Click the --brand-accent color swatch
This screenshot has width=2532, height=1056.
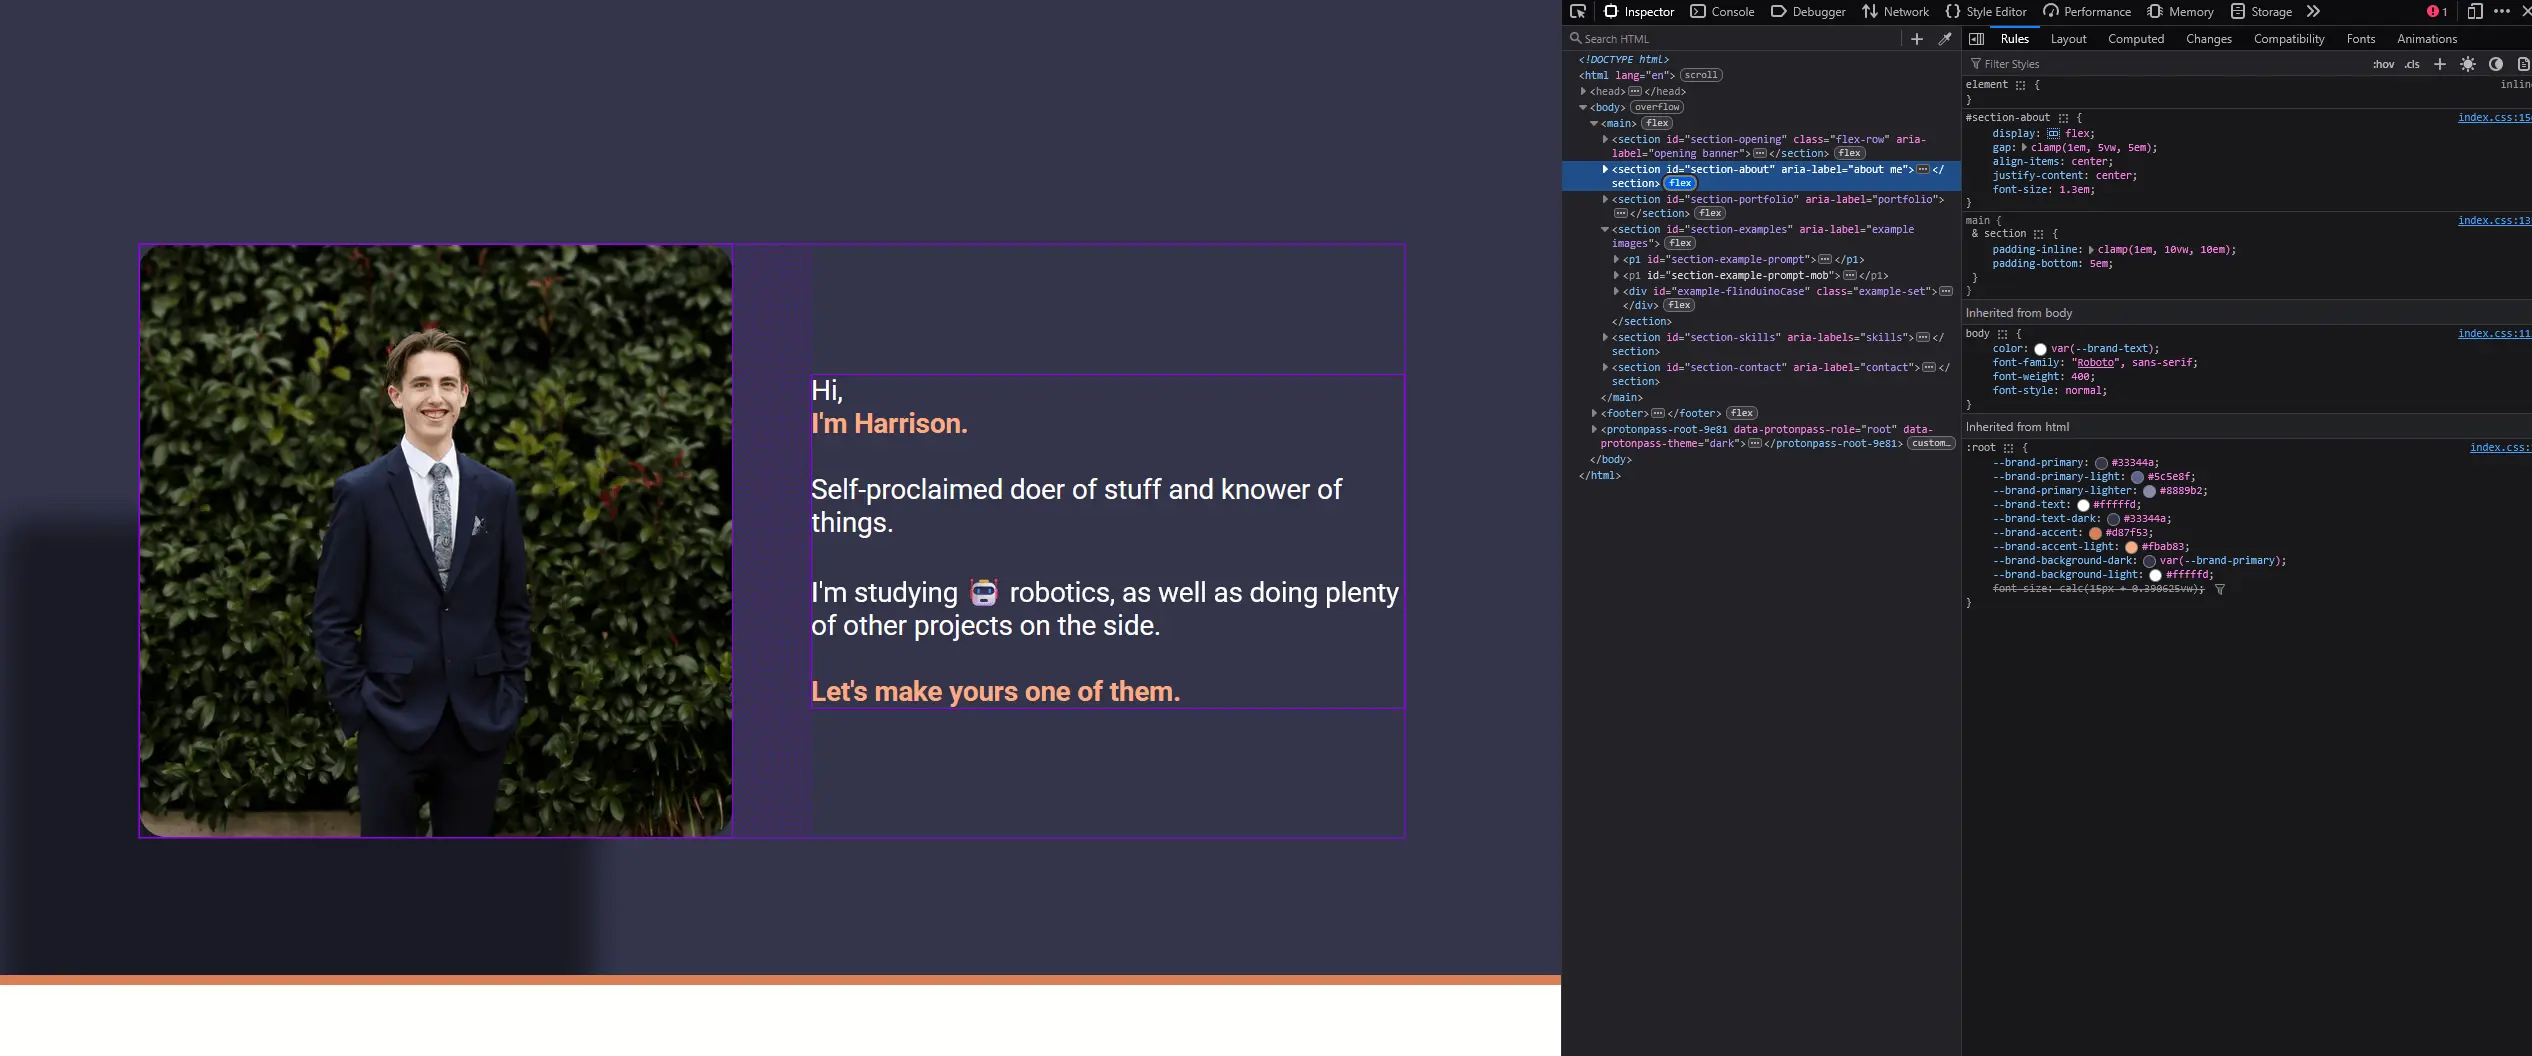click(2095, 533)
